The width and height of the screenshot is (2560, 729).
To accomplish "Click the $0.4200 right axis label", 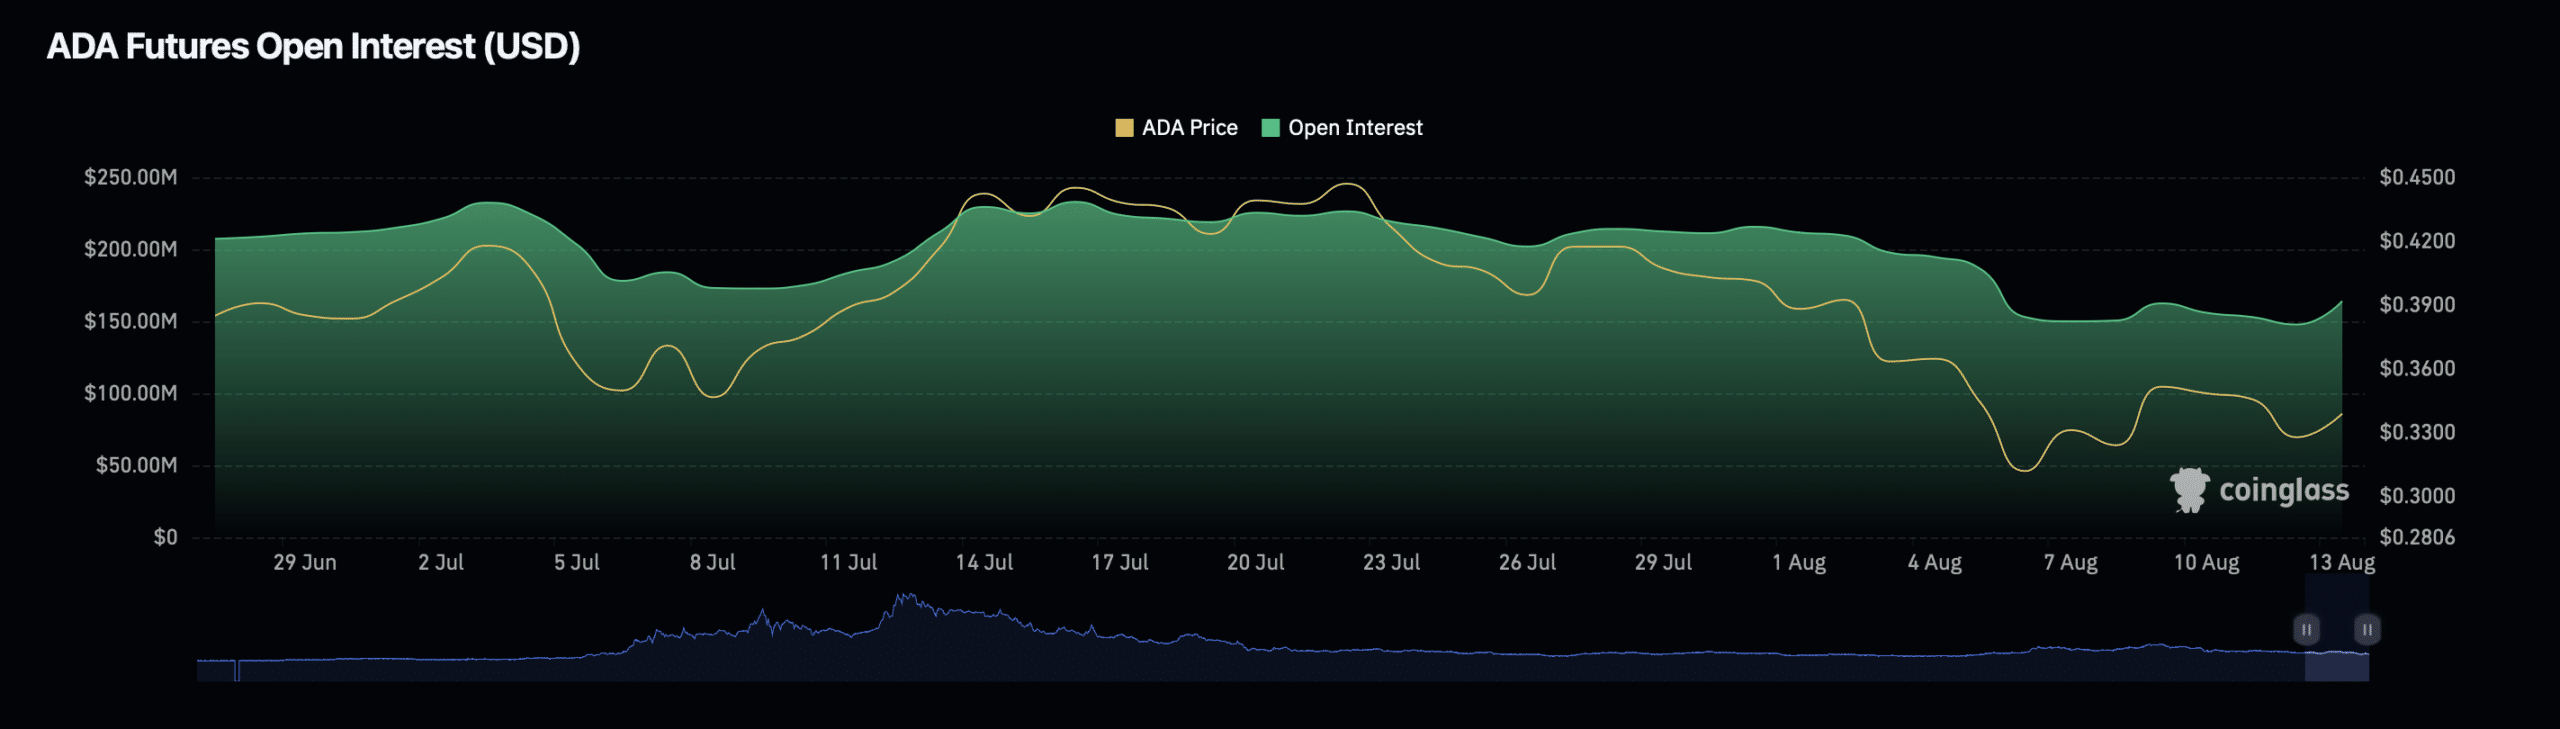I will (2417, 242).
